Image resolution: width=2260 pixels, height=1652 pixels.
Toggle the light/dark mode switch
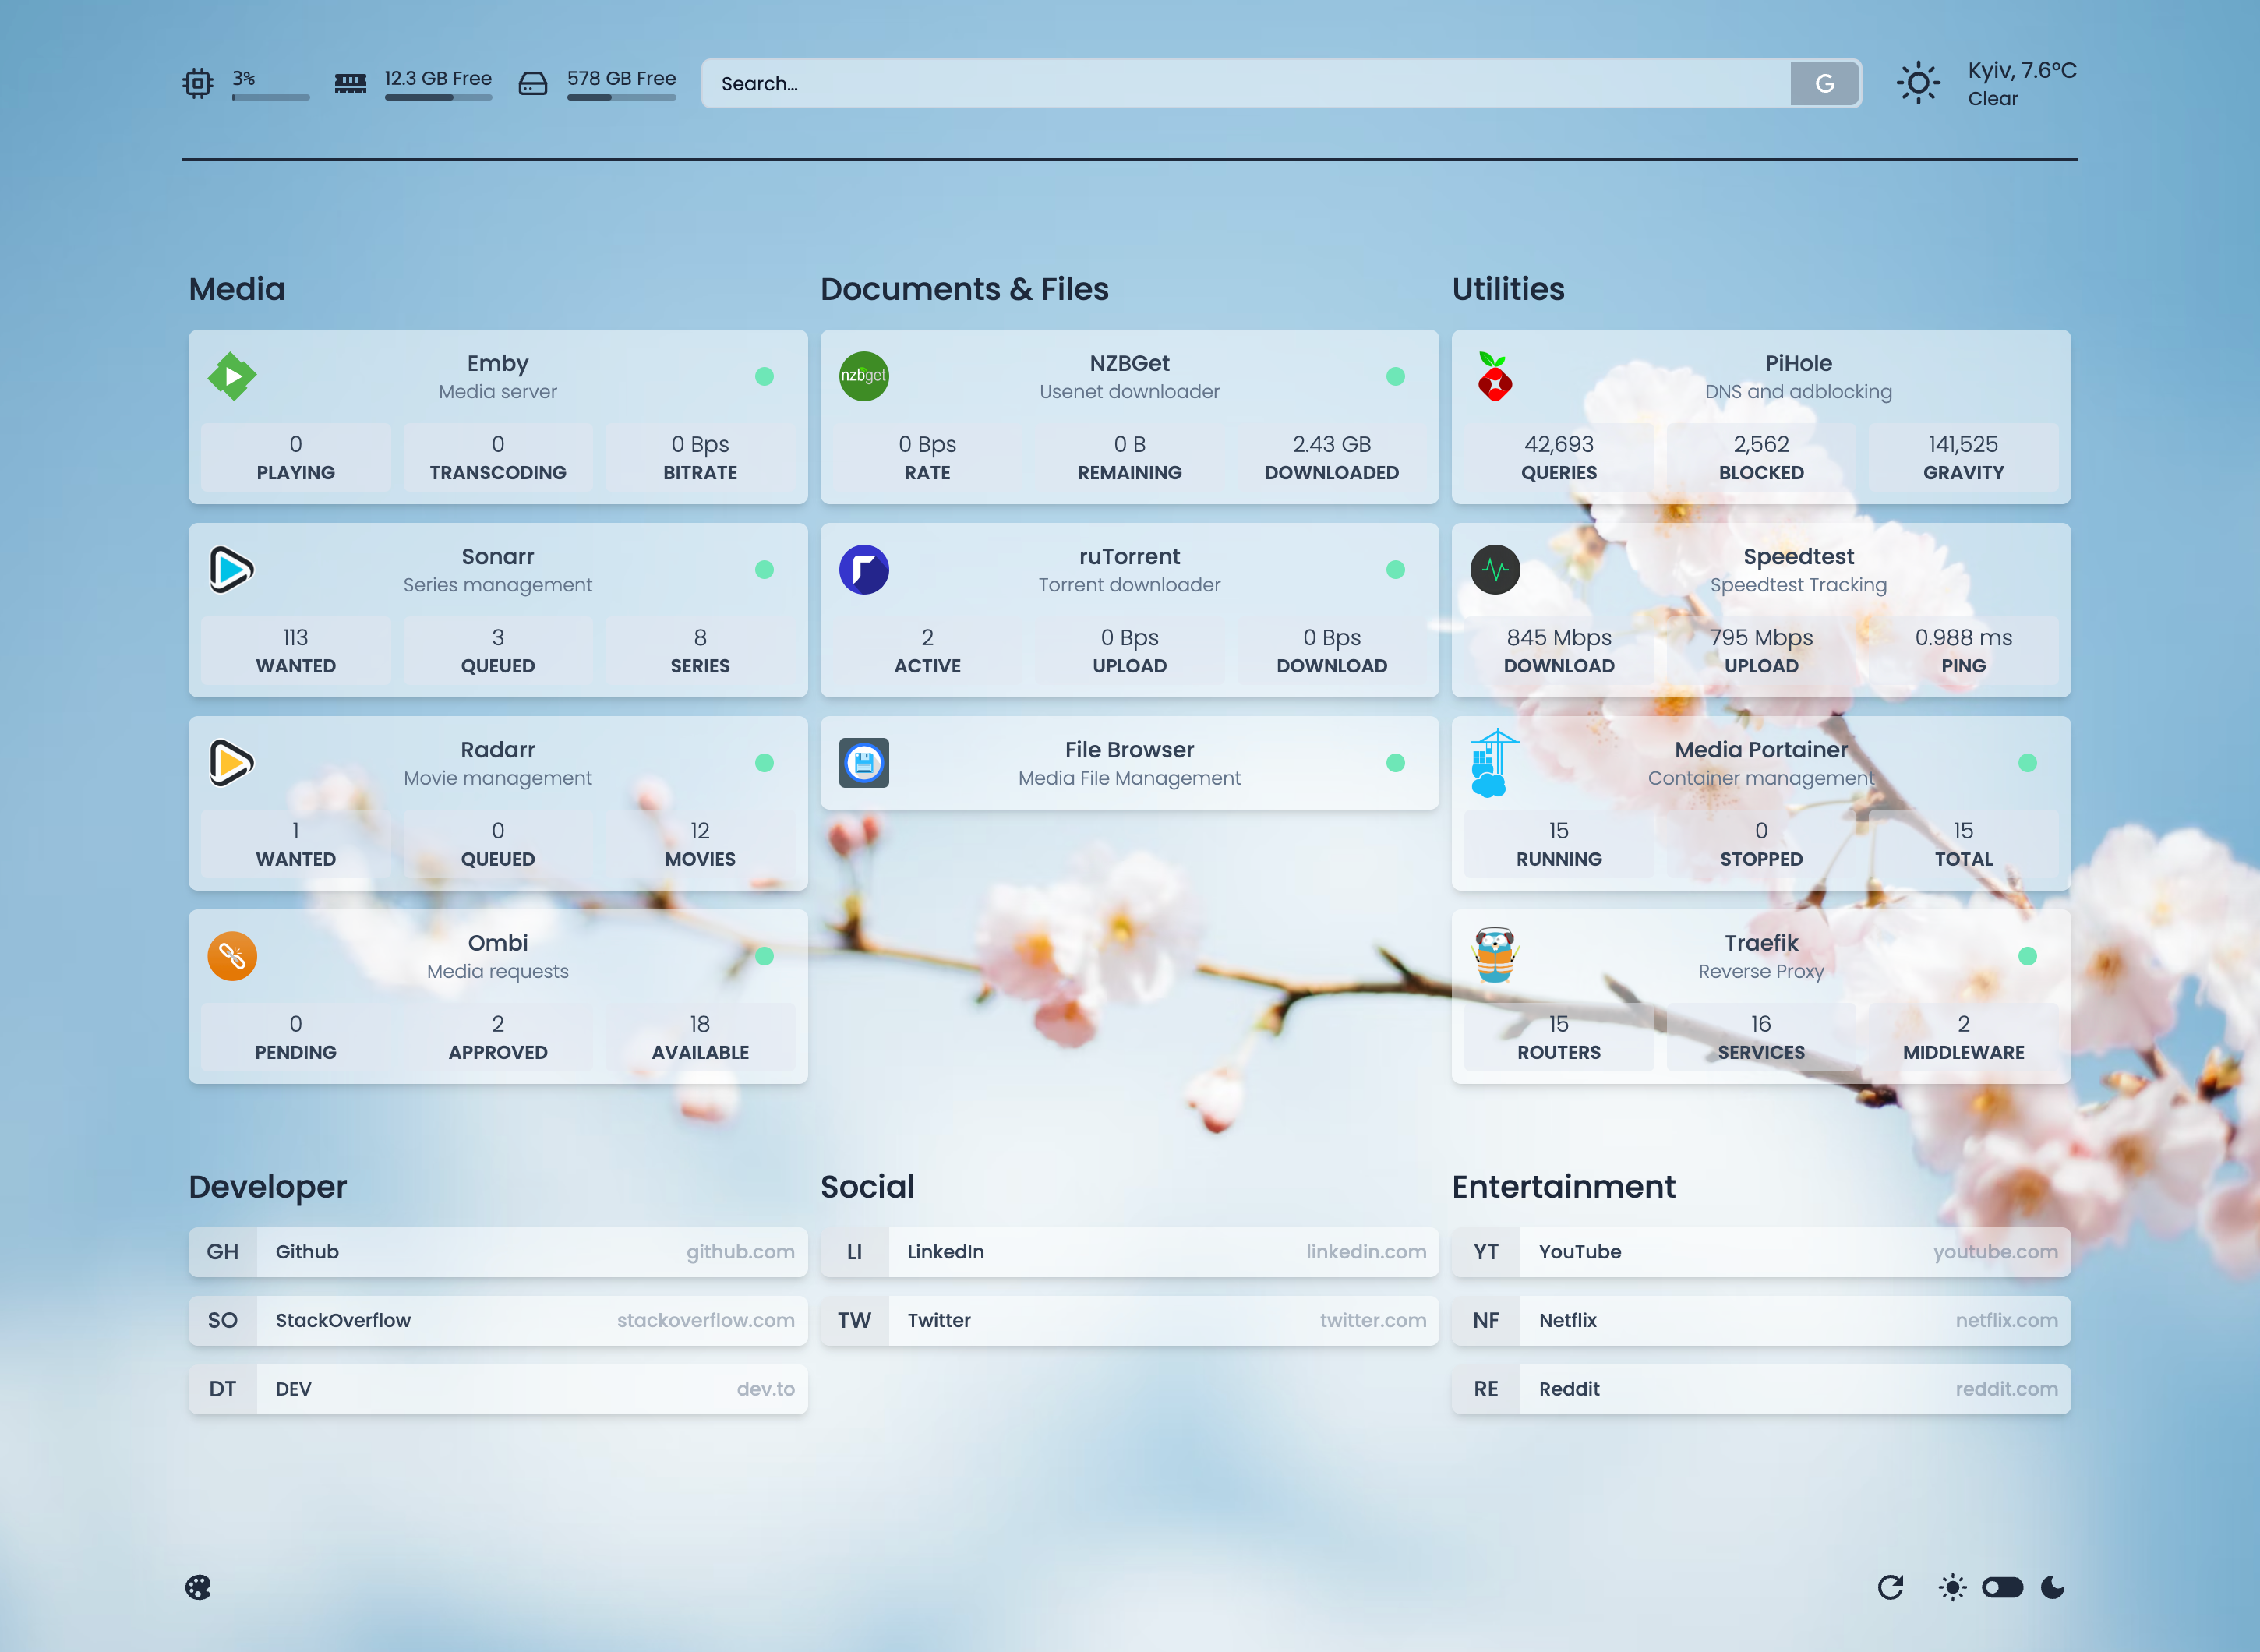point(2002,1587)
